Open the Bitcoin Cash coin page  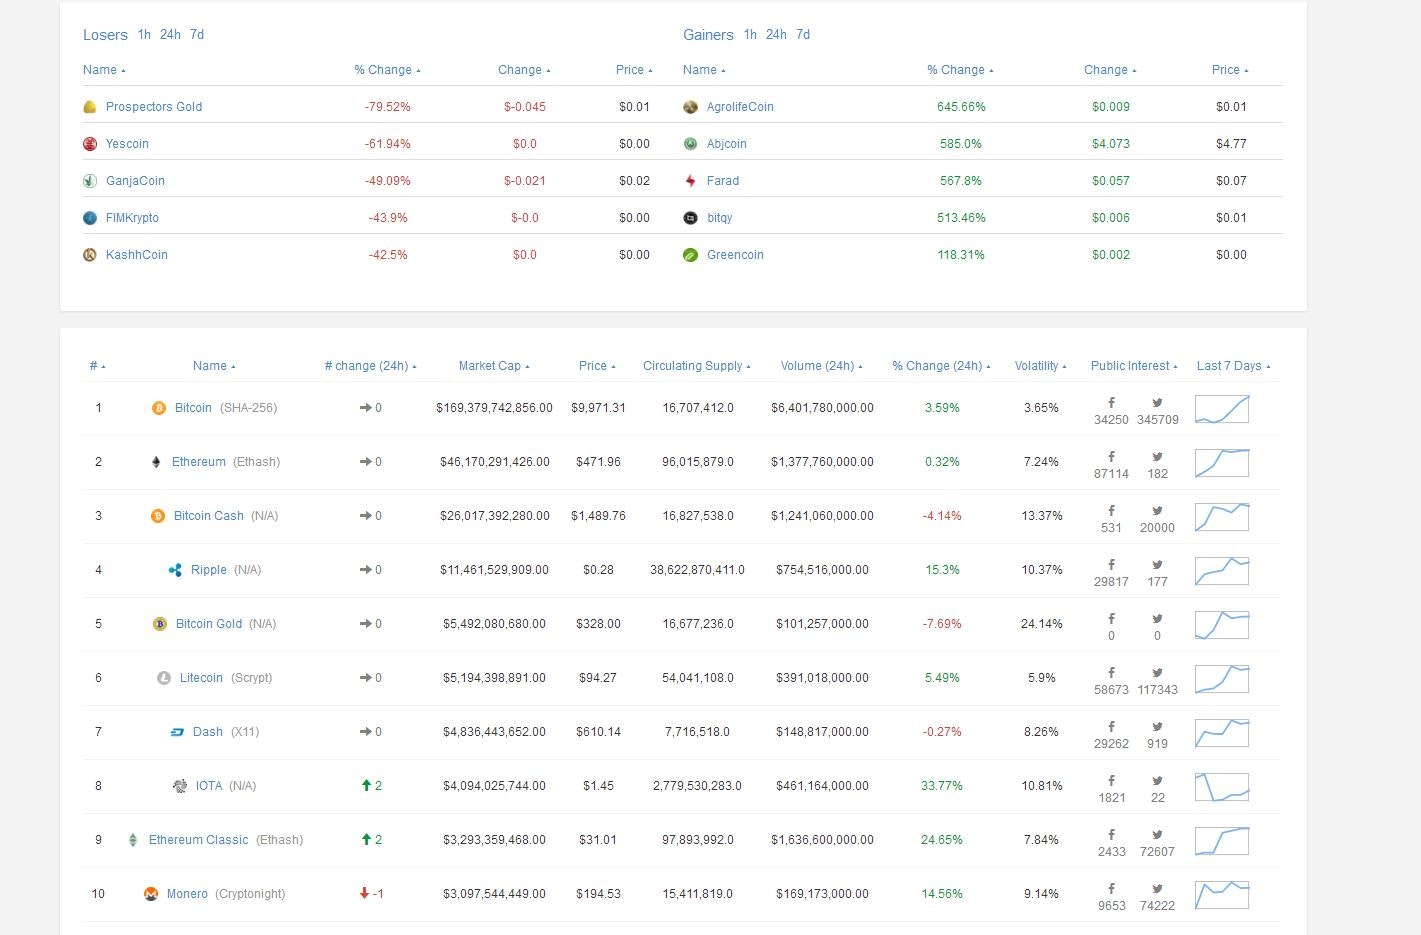pyautogui.click(x=208, y=516)
